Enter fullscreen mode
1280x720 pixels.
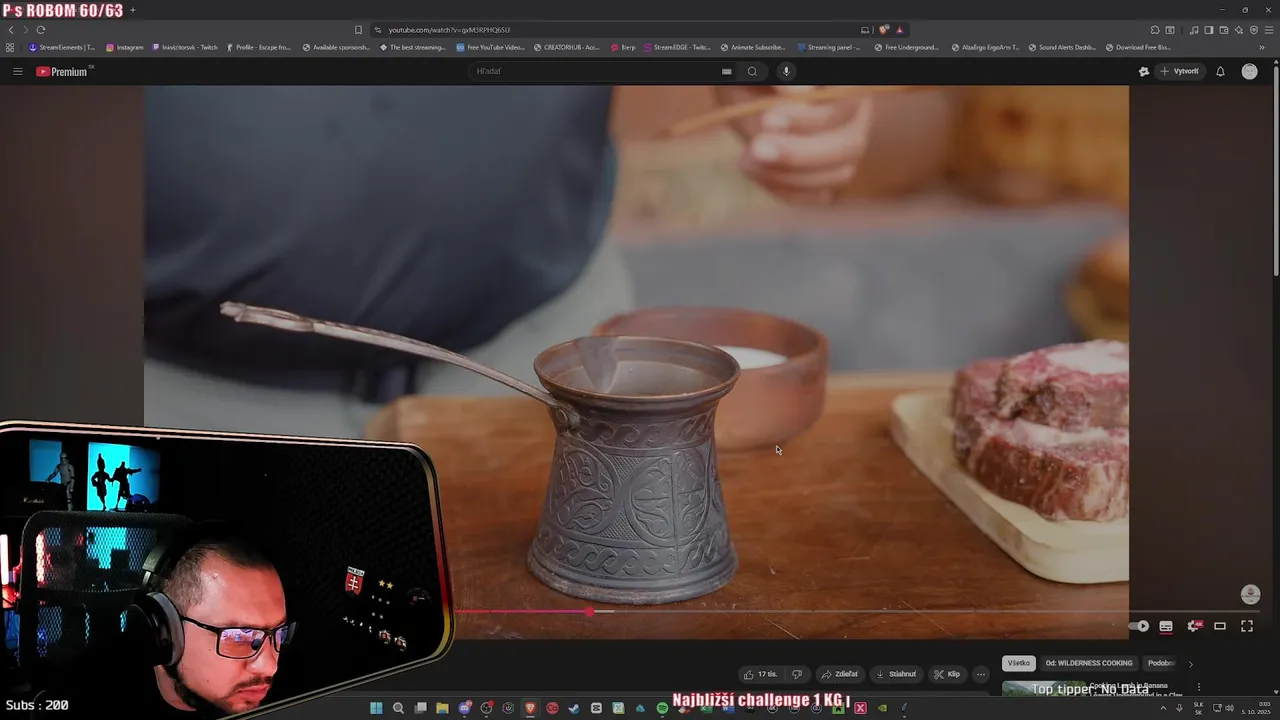coord(1247,626)
